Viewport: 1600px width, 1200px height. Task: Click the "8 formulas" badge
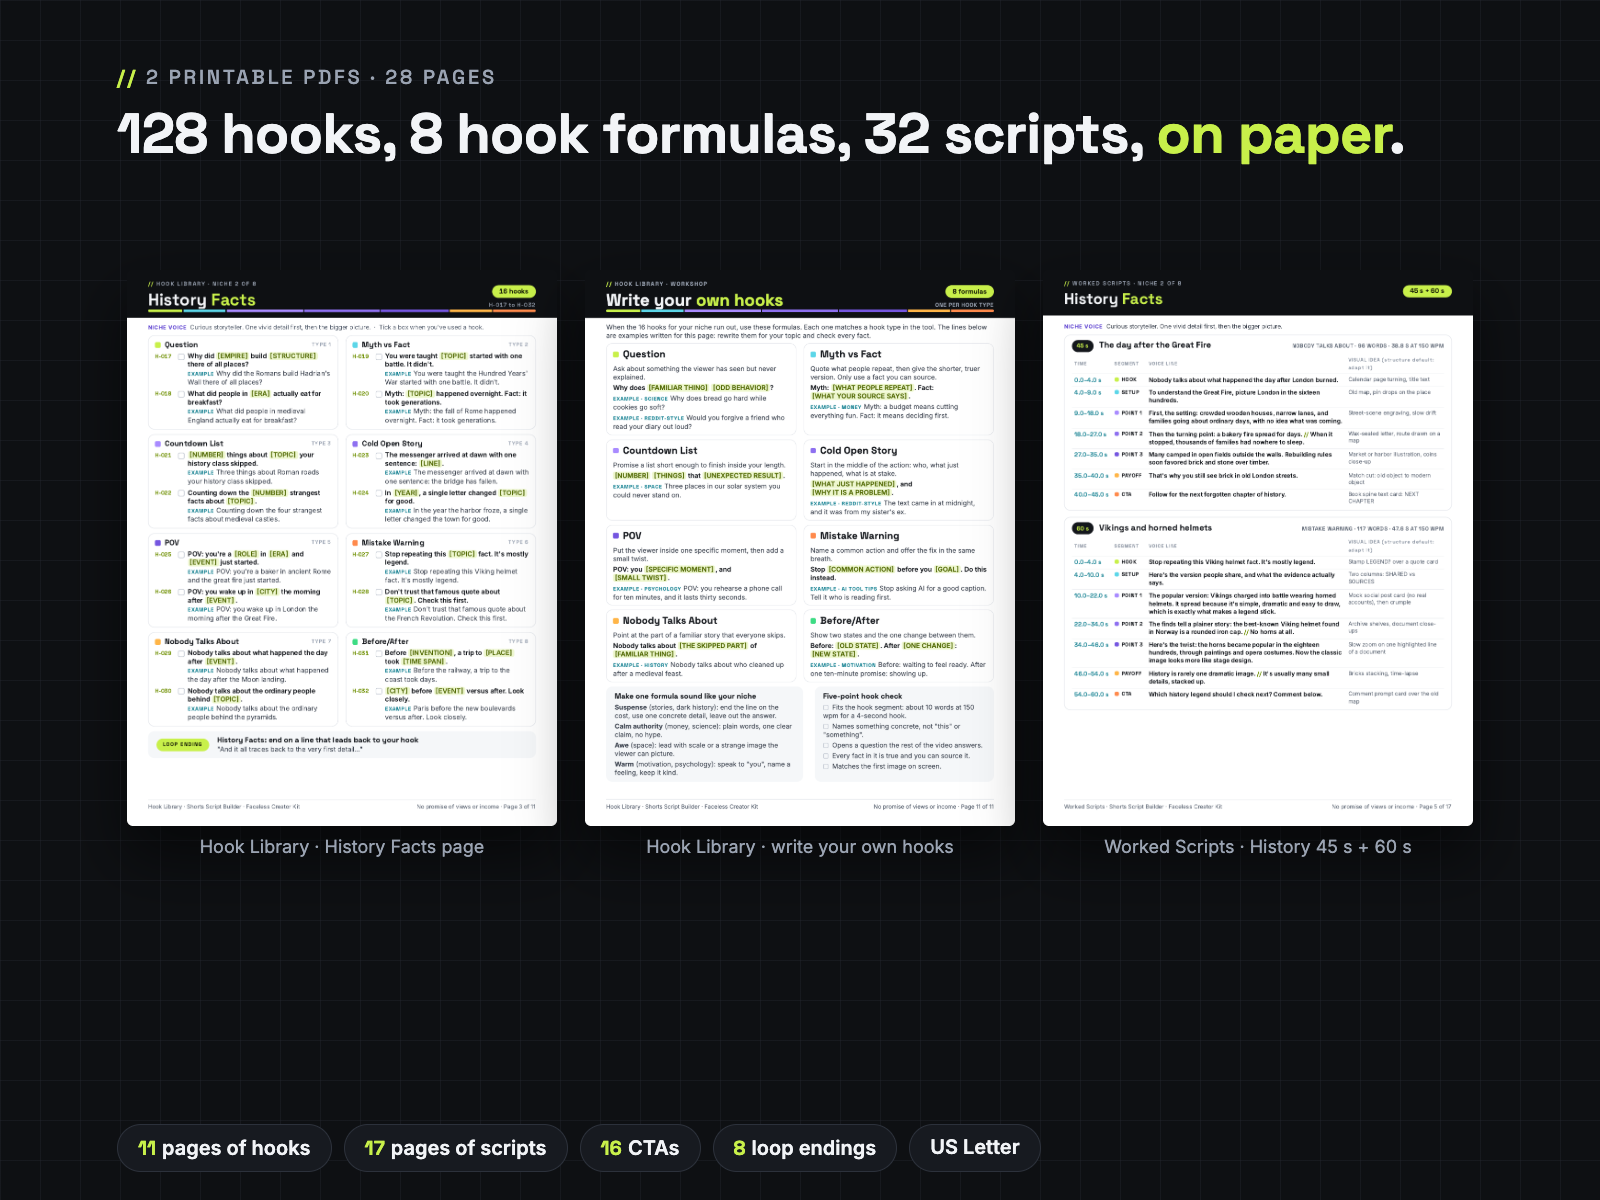coord(970,292)
